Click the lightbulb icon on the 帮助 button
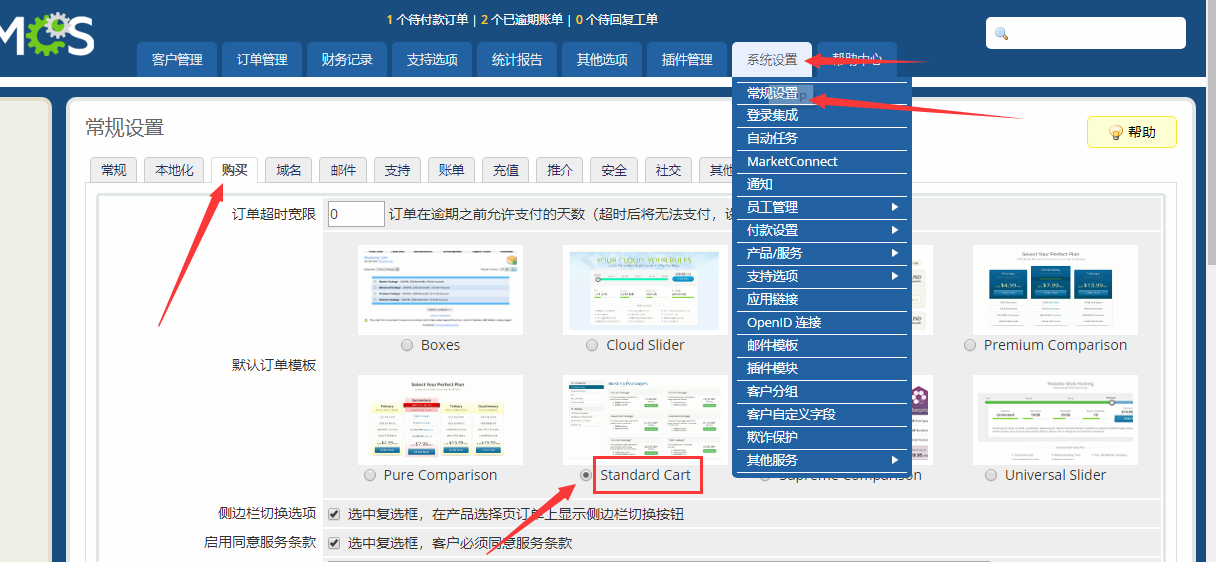The width and height of the screenshot is (1216, 562). [x=1115, y=132]
